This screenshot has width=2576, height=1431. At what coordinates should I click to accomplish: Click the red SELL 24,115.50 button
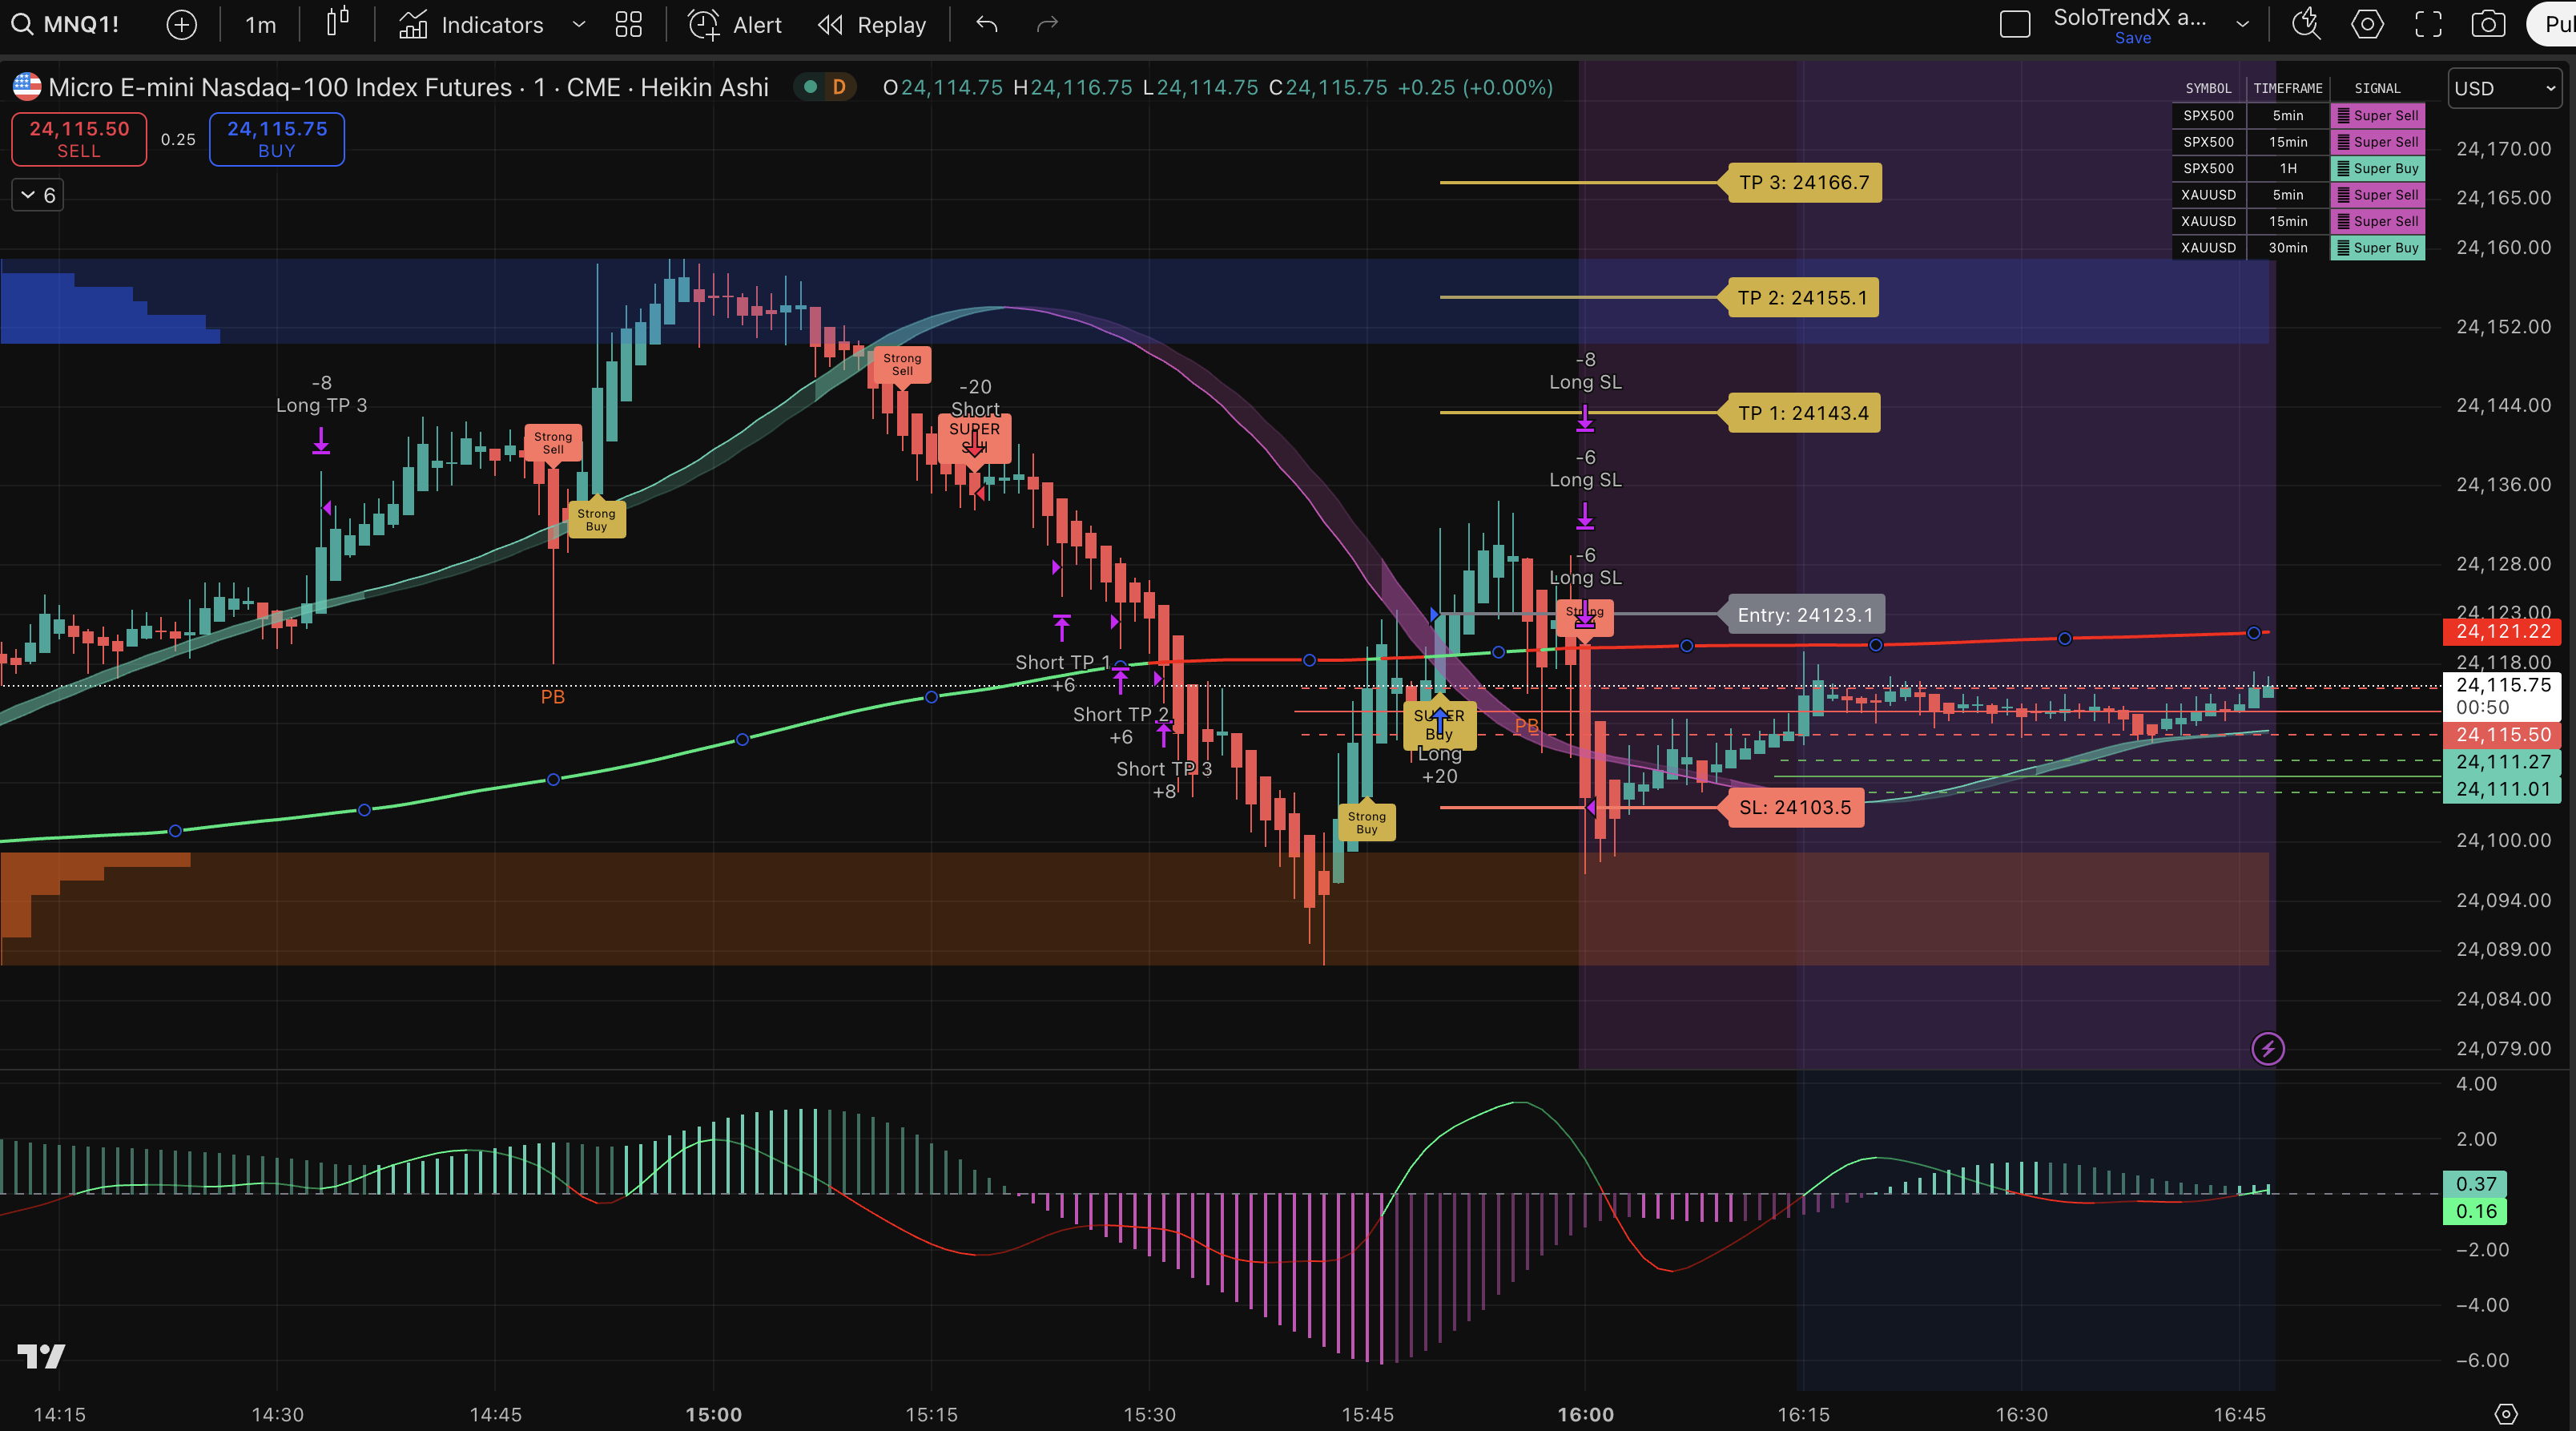pos(79,139)
